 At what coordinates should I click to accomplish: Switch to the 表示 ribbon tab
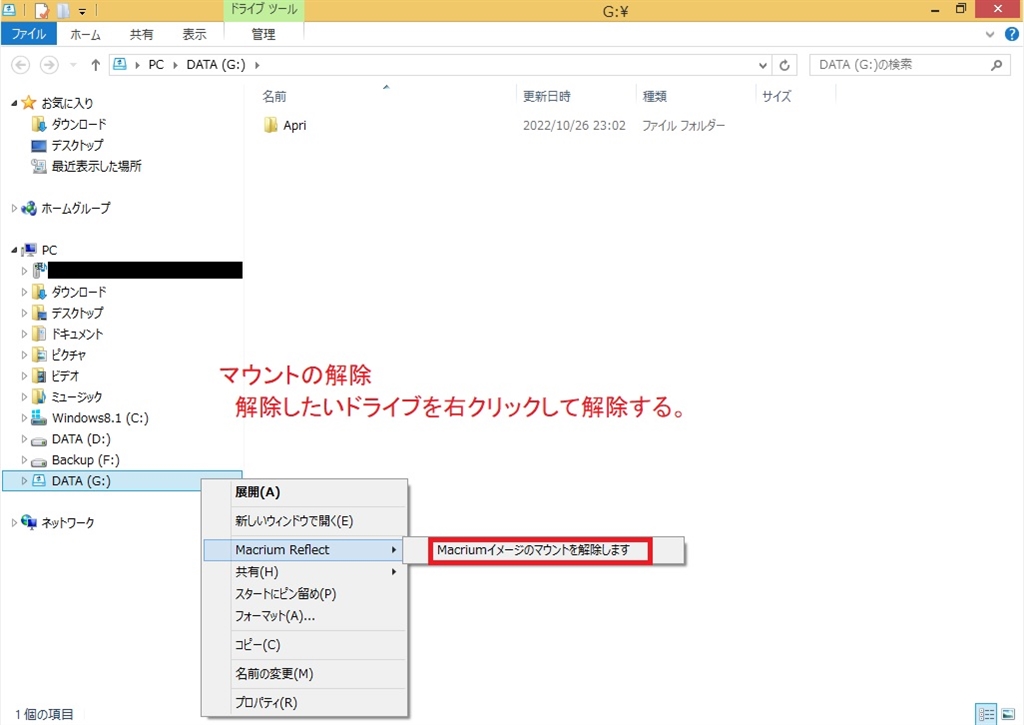(x=194, y=35)
